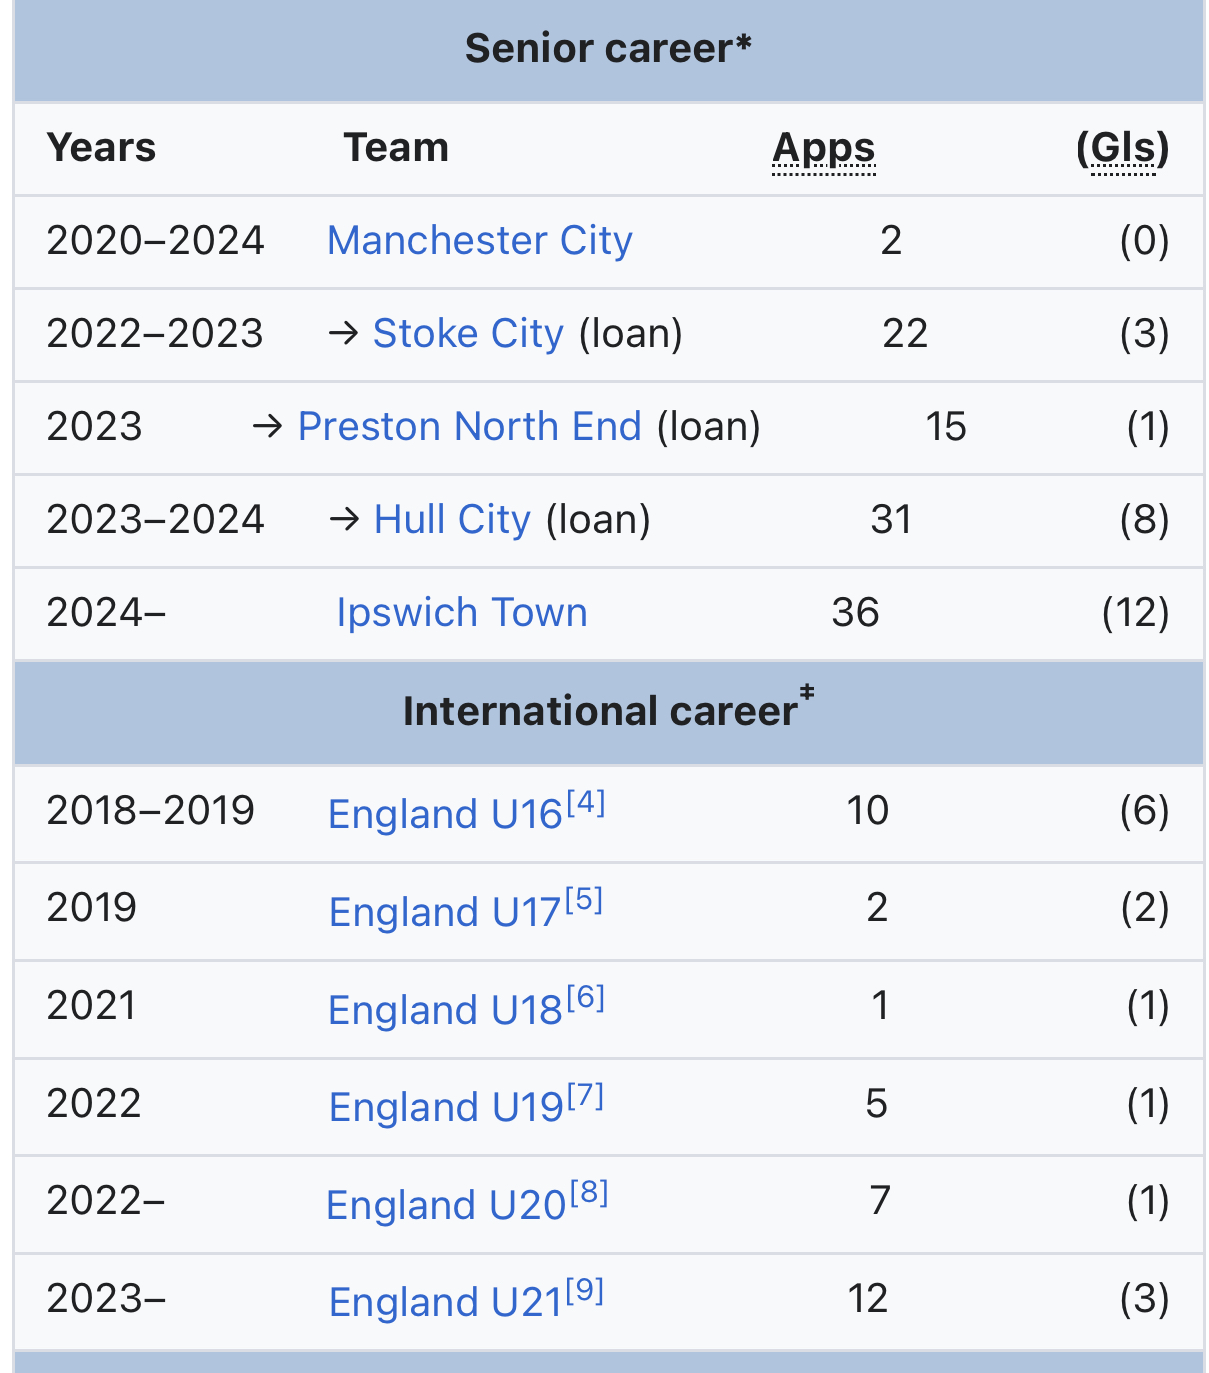Click the Senior career asterisk note

[x=743, y=44]
